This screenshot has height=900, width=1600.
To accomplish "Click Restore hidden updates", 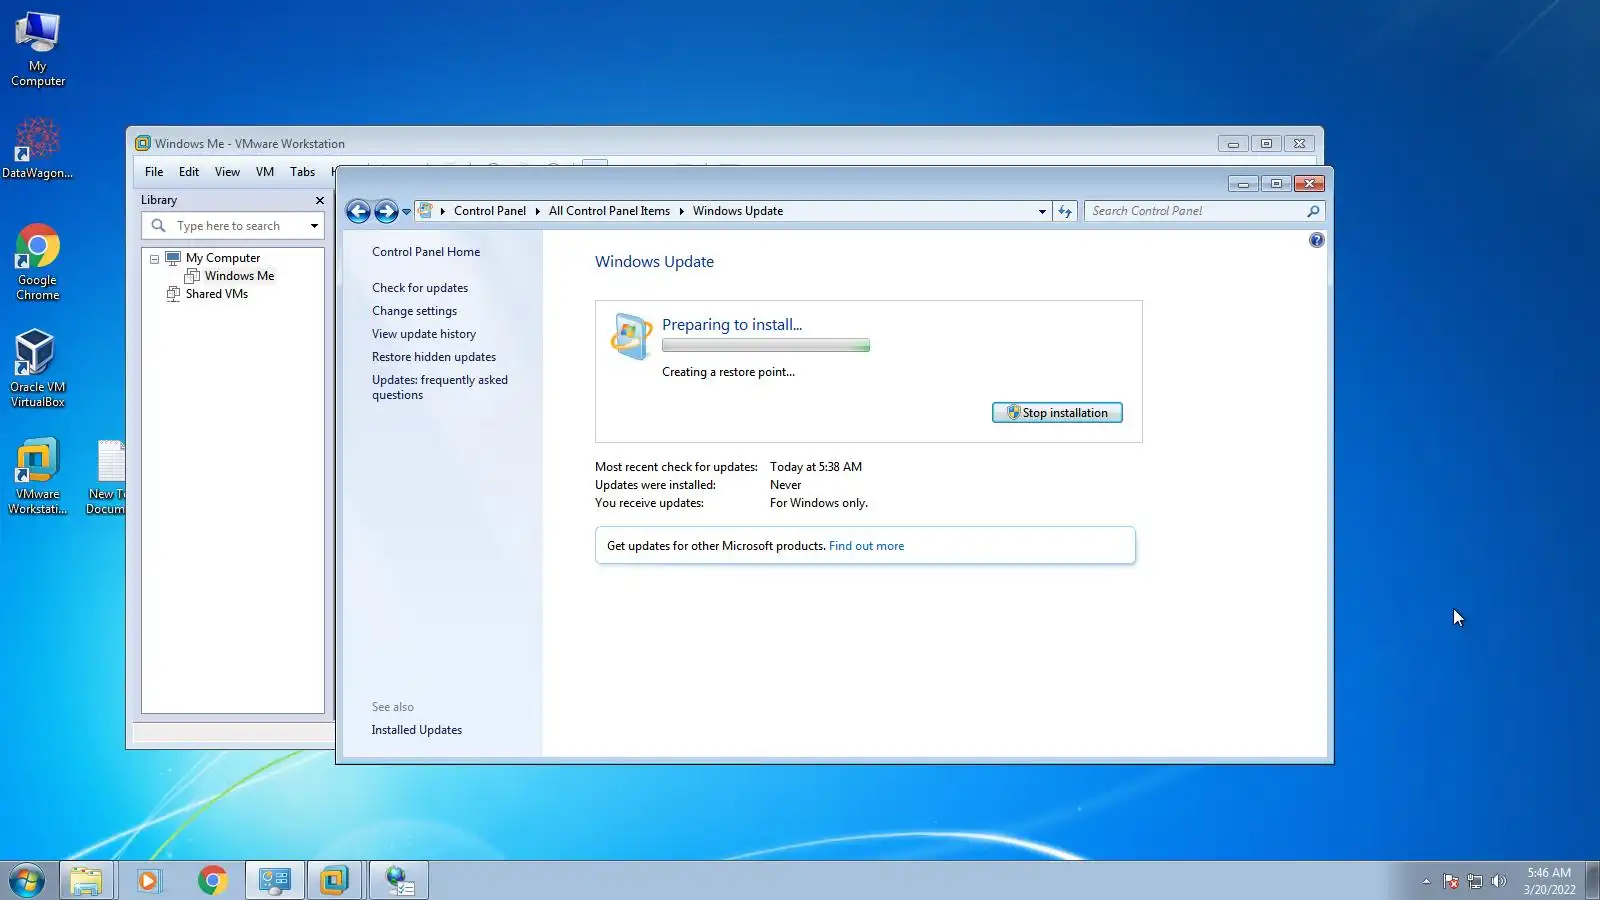I will (434, 357).
